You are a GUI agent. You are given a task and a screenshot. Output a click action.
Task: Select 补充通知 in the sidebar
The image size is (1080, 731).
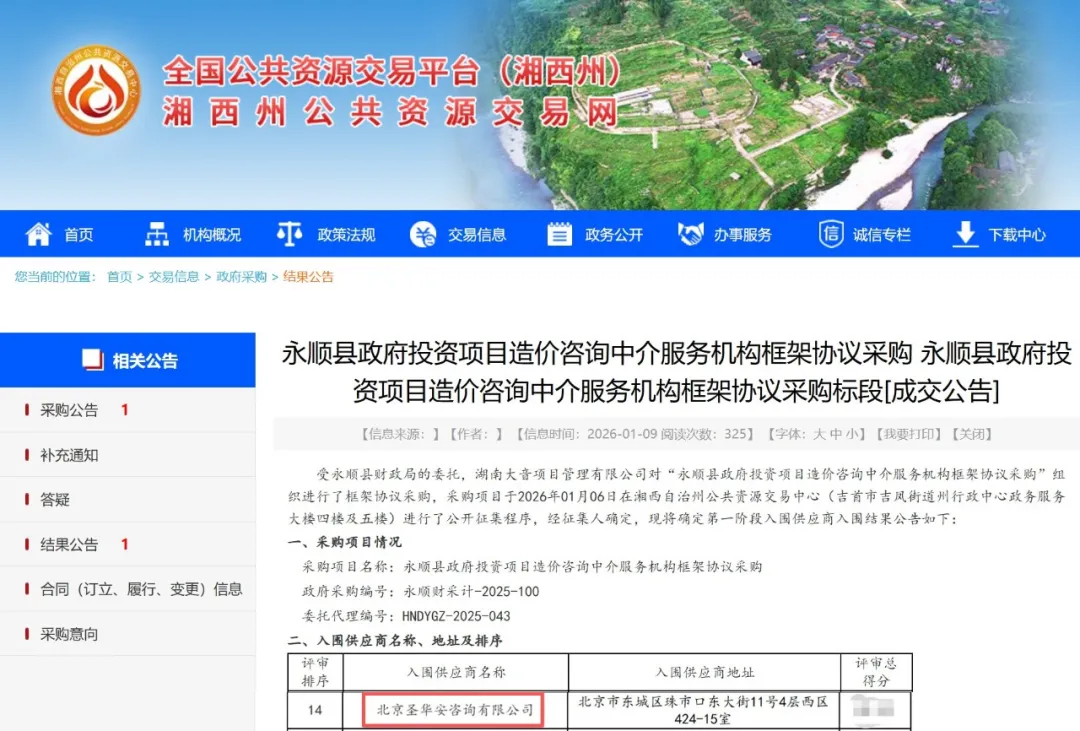tap(69, 455)
